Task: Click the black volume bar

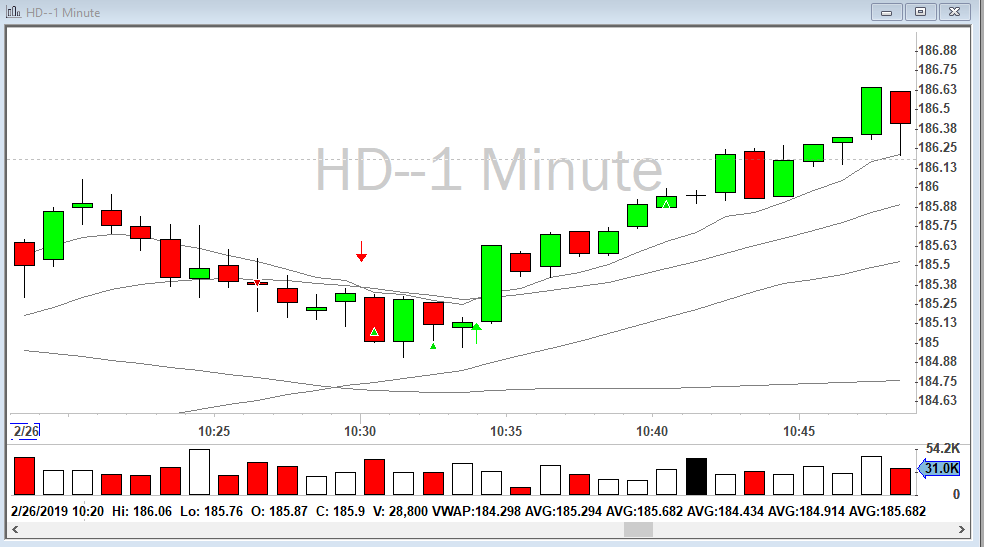Action: [696, 477]
